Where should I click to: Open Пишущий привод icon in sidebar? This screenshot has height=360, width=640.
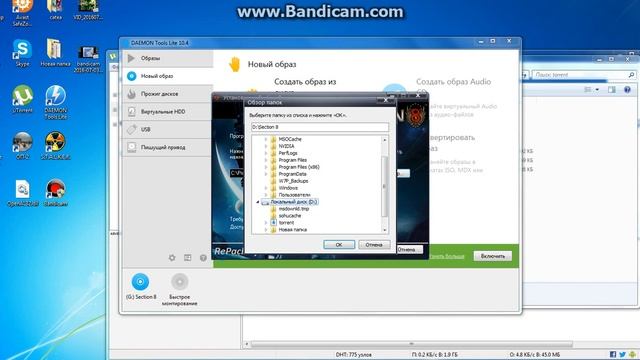pos(131,147)
